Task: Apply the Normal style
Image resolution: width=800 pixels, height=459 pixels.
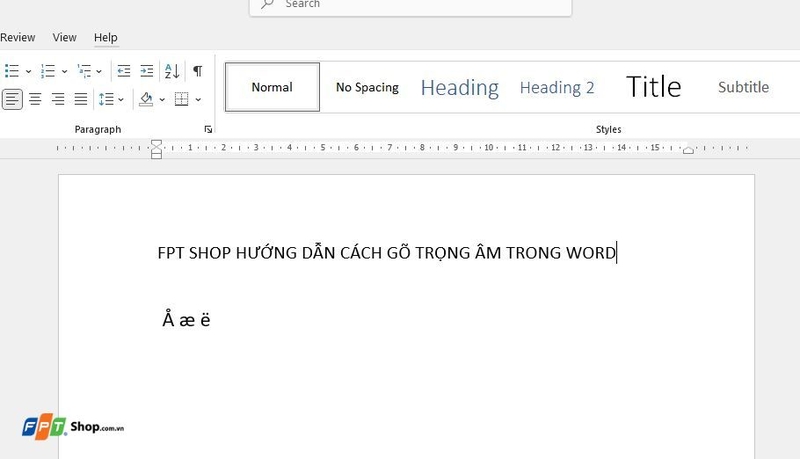Action: (272, 87)
